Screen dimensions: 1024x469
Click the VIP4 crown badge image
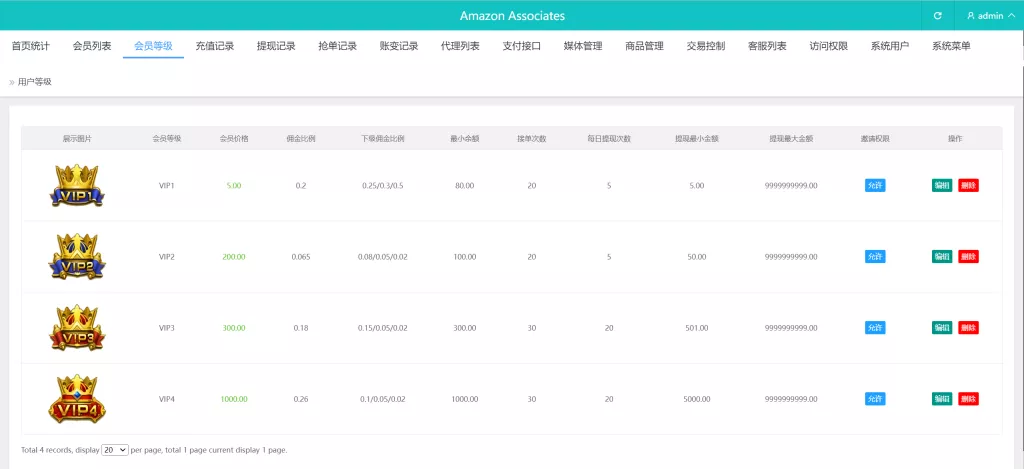[x=77, y=399]
